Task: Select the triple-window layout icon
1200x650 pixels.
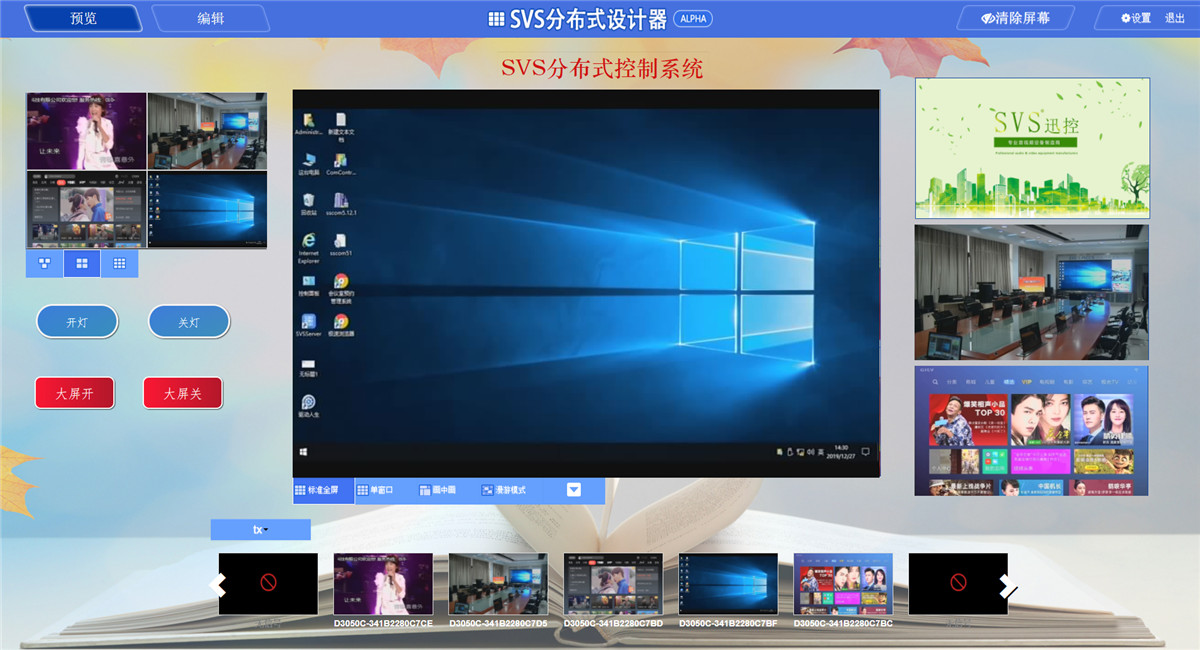Action: pyautogui.click(x=42, y=262)
